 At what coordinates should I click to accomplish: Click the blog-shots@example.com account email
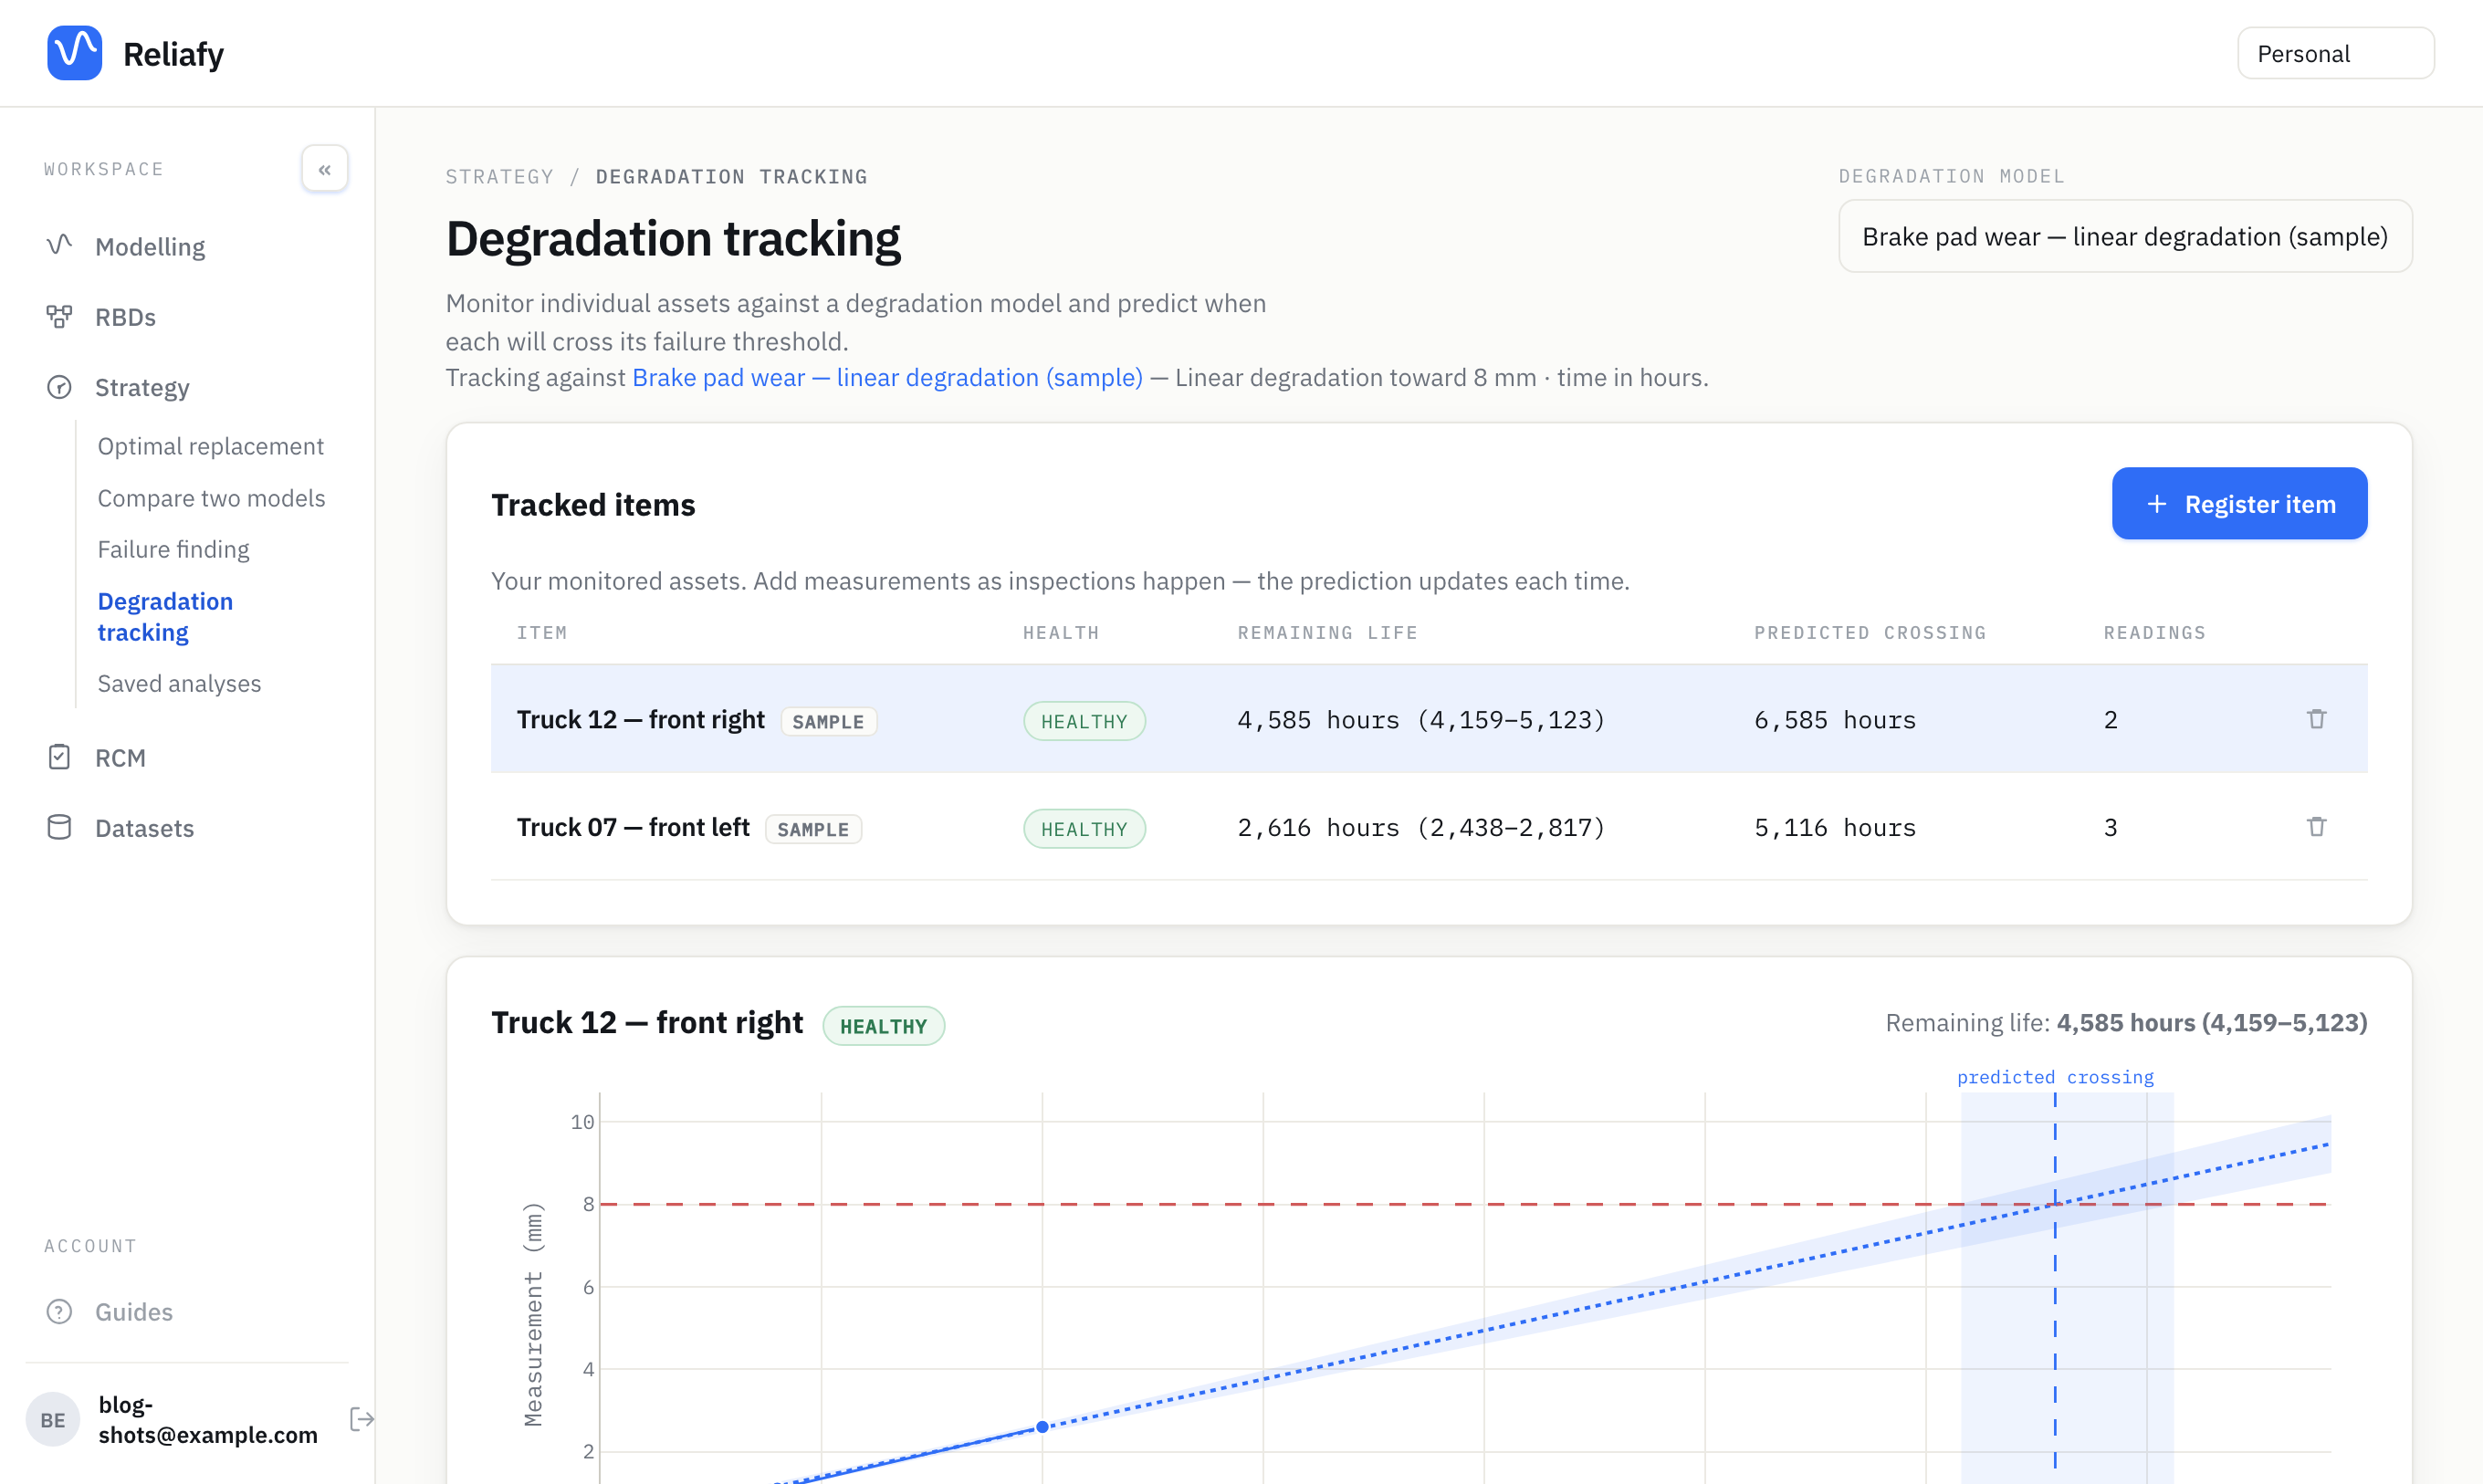[x=208, y=1419]
